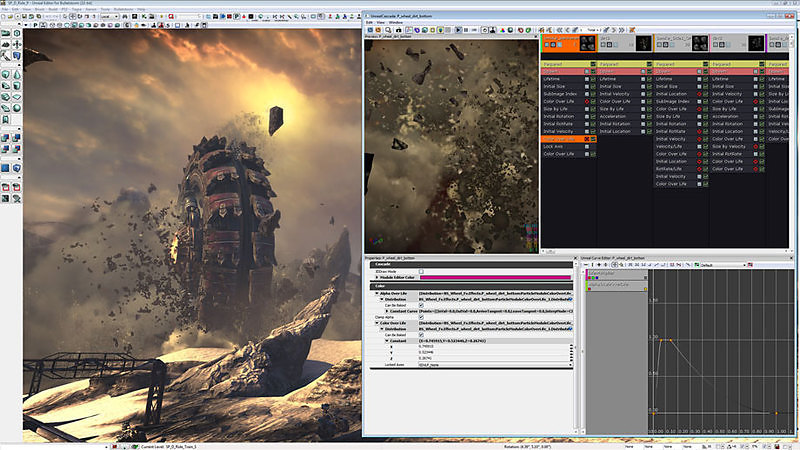
Task: Select Geometry mode in the left toolbox
Action: 17,33
